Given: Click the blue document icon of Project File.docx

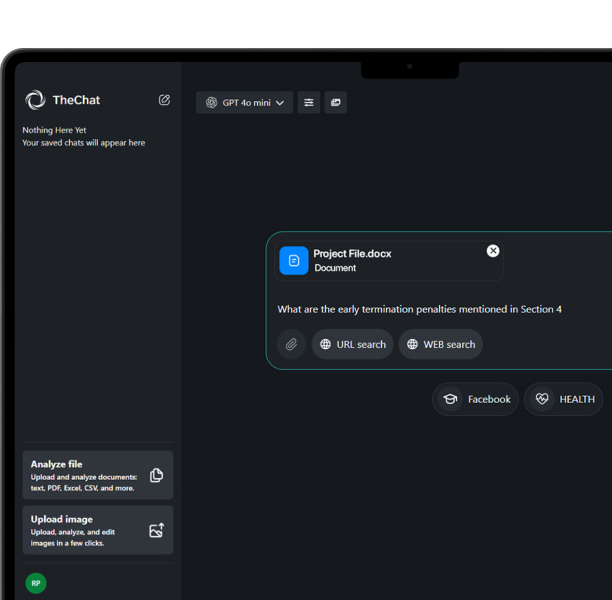Looking at the screenshot, I should [x=294, y=260].
